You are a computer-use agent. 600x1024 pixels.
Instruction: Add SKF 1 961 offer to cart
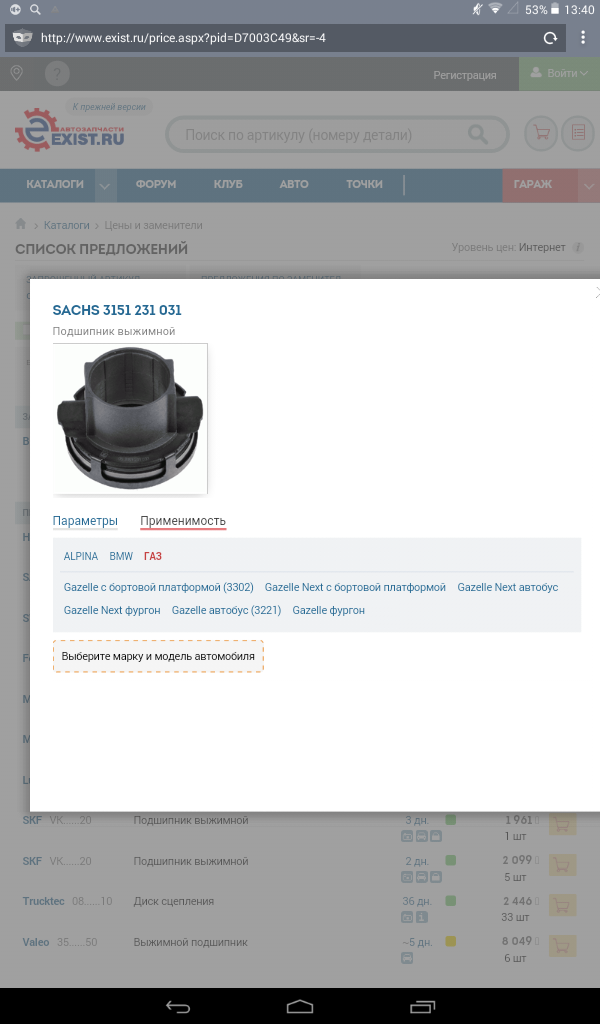562,824
